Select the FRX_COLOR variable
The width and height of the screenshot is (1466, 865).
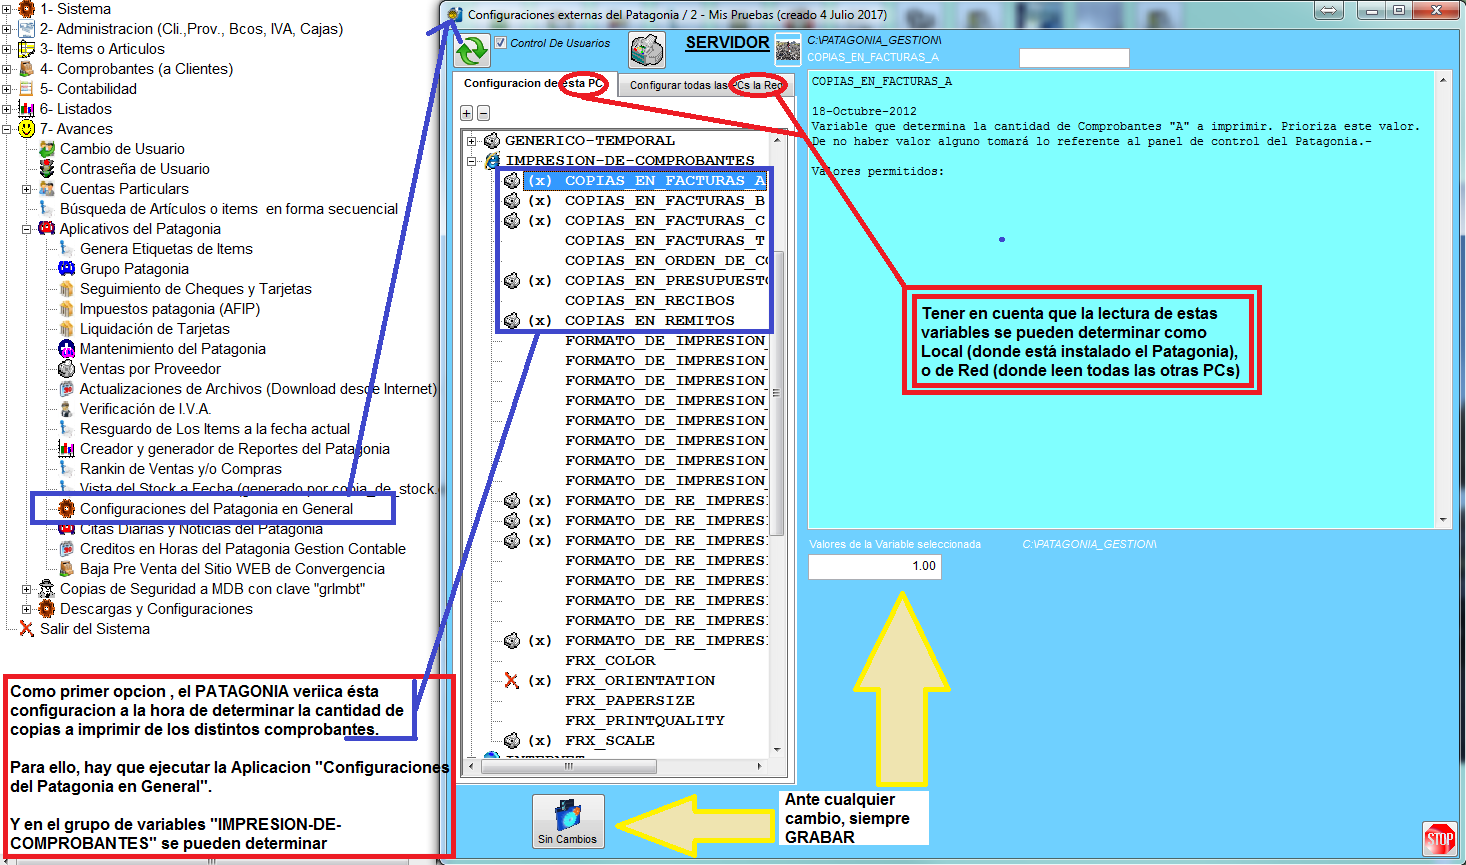[610, 661]
